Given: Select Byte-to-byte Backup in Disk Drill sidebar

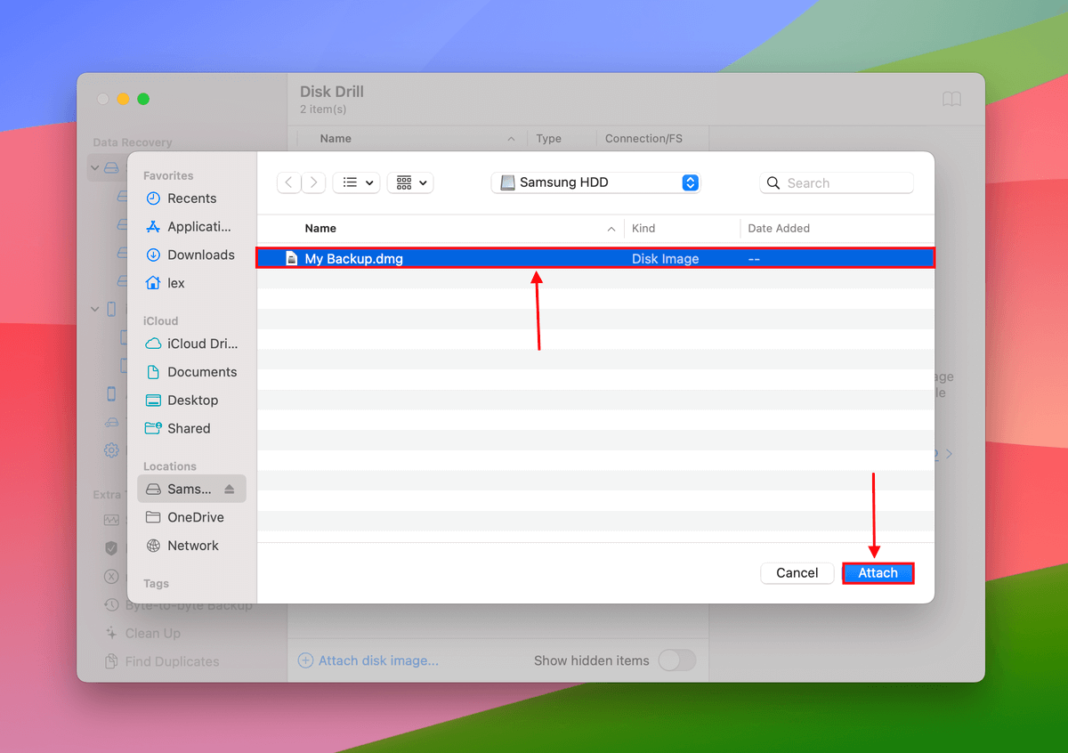Looking at the screenshot, I should click(x=189, y=605).
